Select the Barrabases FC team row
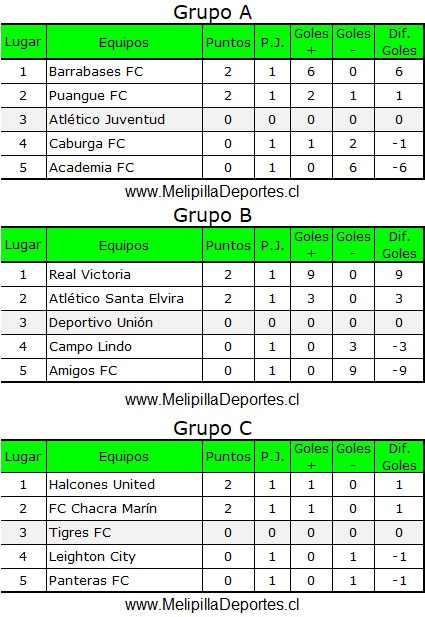This screenshot has width=425, height=617. (x=212, y=72)
